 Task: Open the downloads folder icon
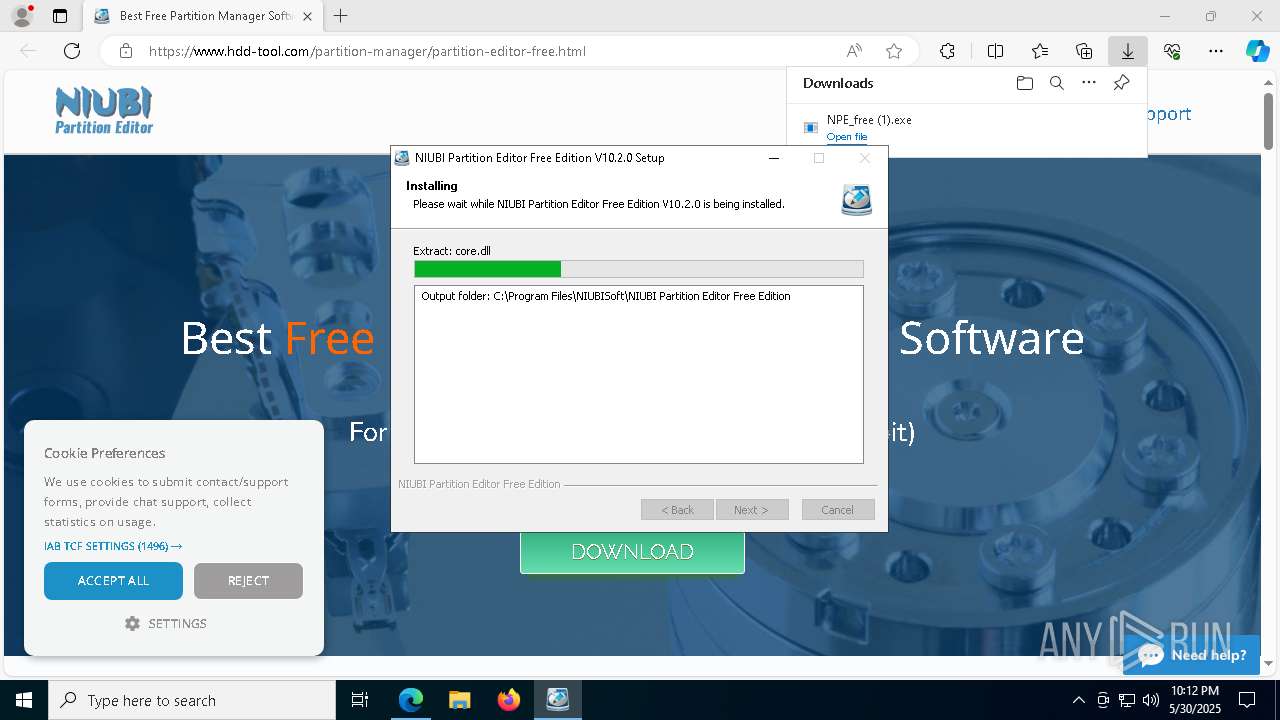[x=1024, y=83]
